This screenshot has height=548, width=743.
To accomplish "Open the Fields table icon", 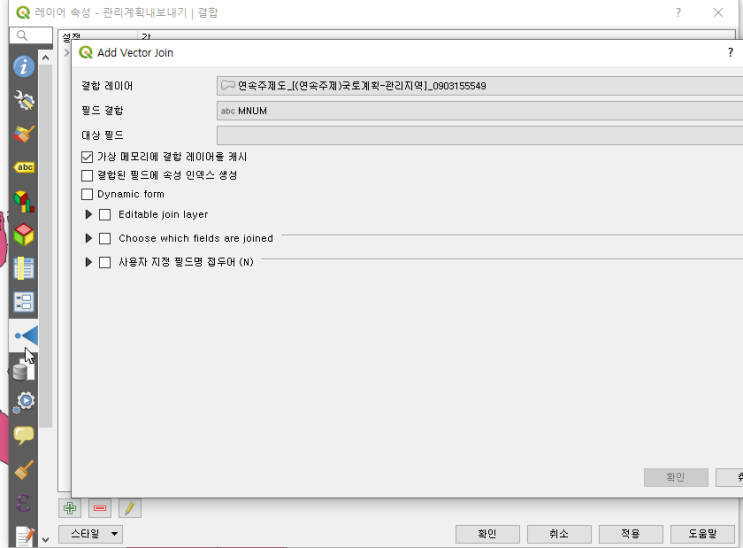I will click(x=24, y=268).
